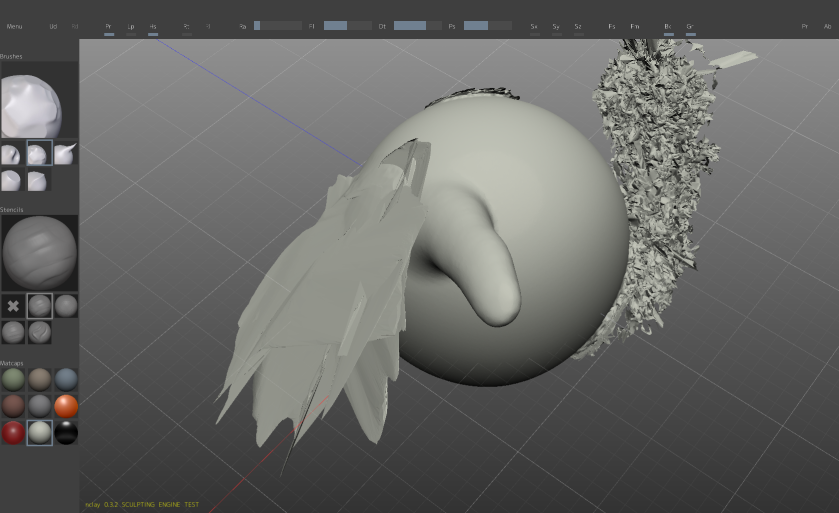Choose the blue-gray matcap sphere
839x513 pixels.
[66, 380]
